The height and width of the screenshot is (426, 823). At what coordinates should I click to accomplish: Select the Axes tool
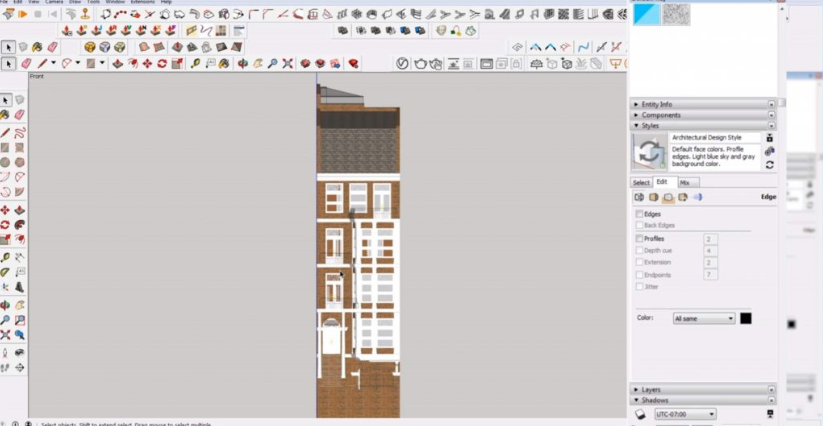click(x=5, y=287)
